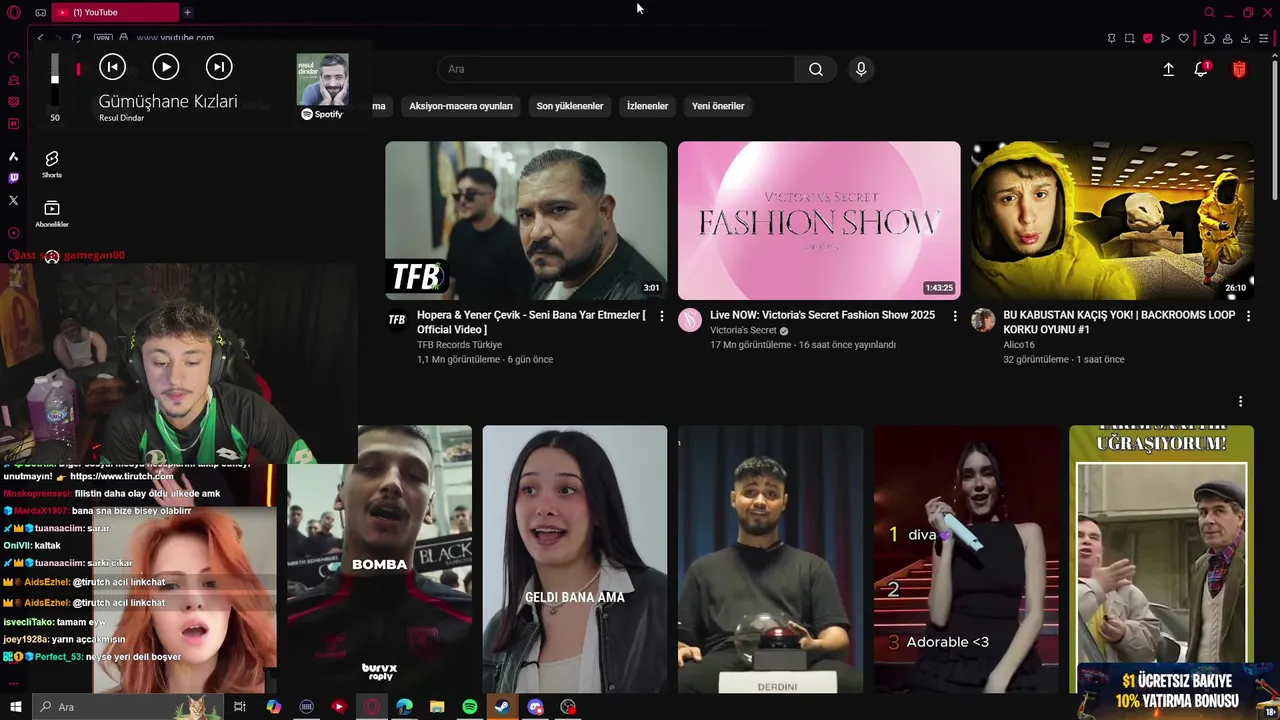Add page to bookmarks heart icon
This screenshot has width=1280, height=720.
click(x=1183, y=38)
